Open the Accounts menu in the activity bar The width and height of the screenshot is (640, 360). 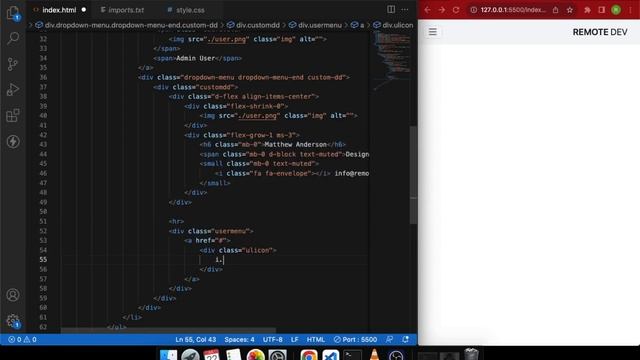tap(13, 295)
